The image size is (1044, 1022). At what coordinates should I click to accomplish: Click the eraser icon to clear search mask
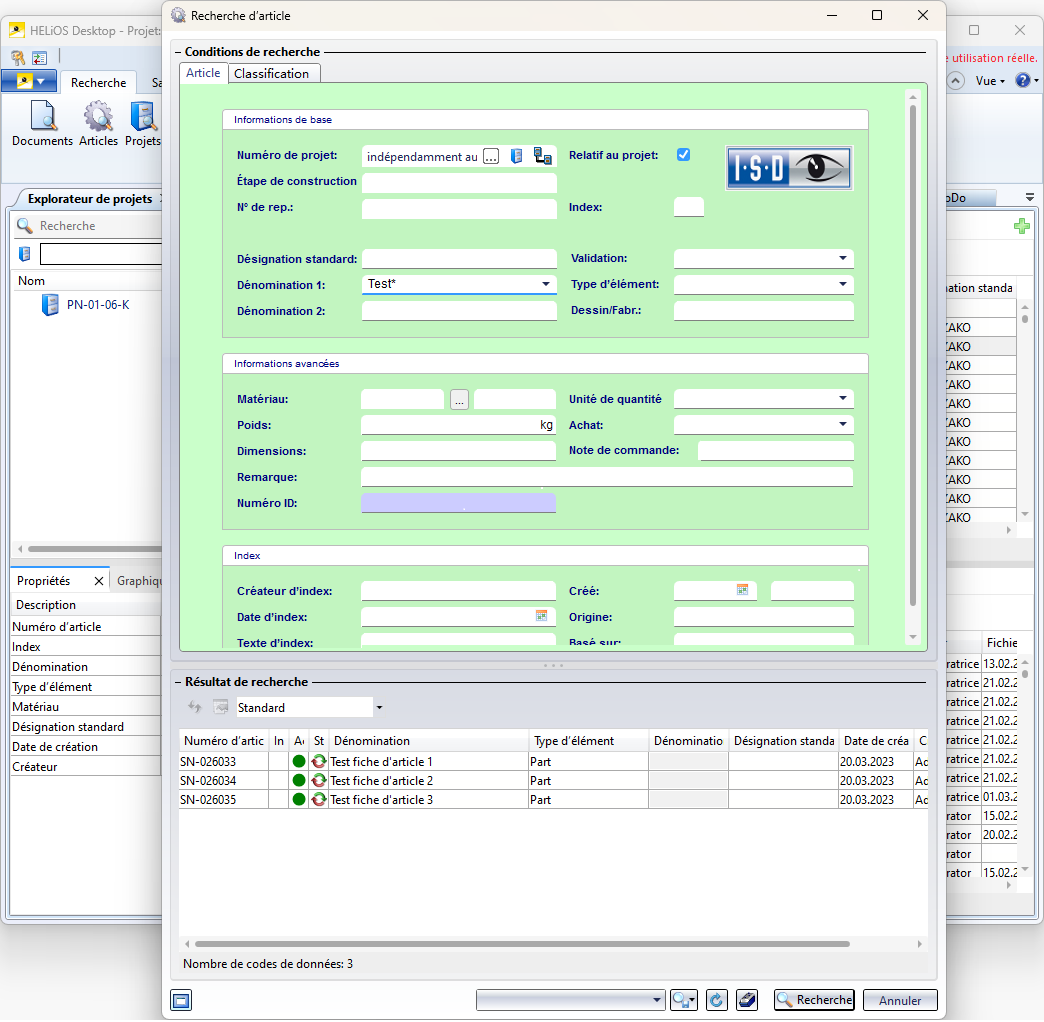[x=746, y=1000]
